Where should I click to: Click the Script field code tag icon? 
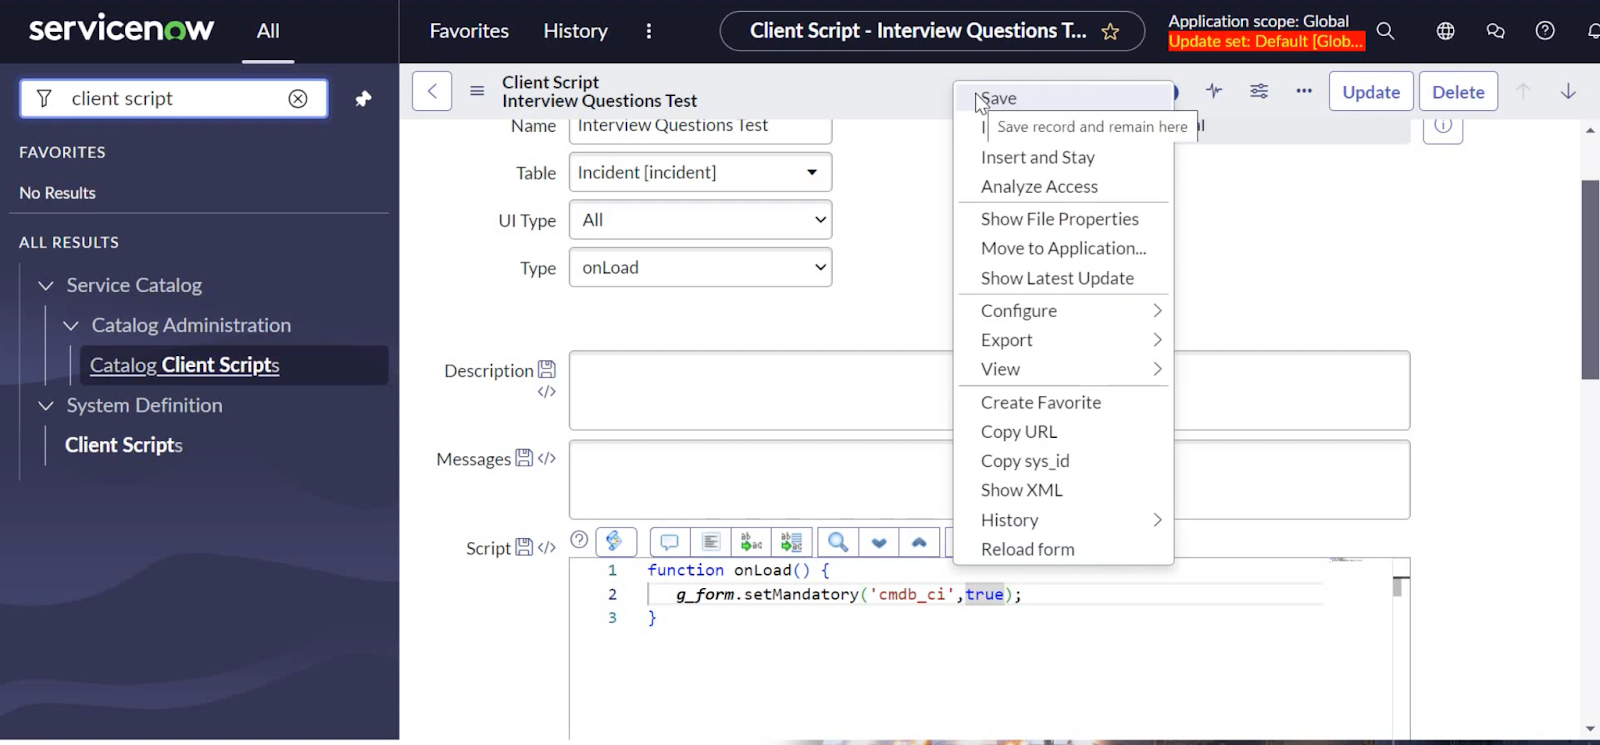pyautogui.click(x=547, y=547)
